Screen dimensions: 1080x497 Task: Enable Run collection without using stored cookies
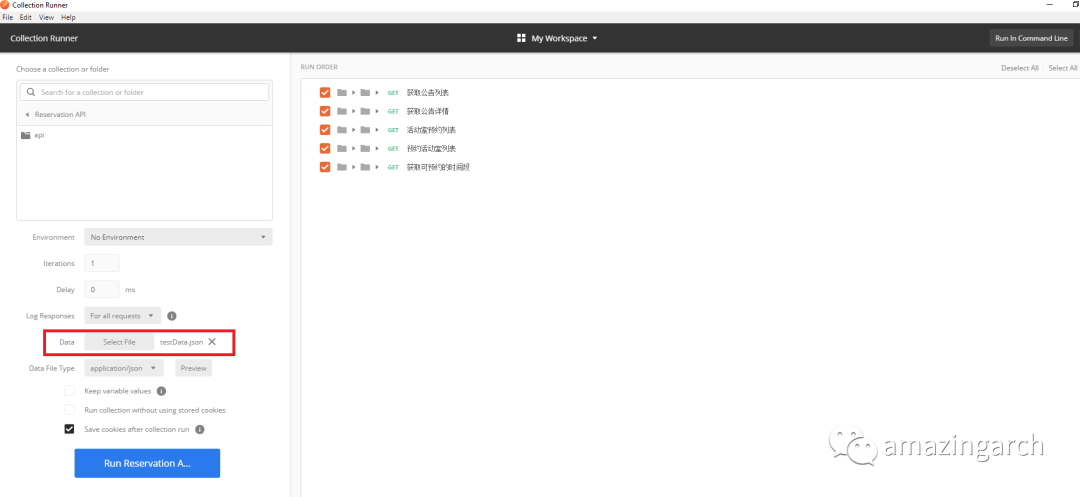70,410
